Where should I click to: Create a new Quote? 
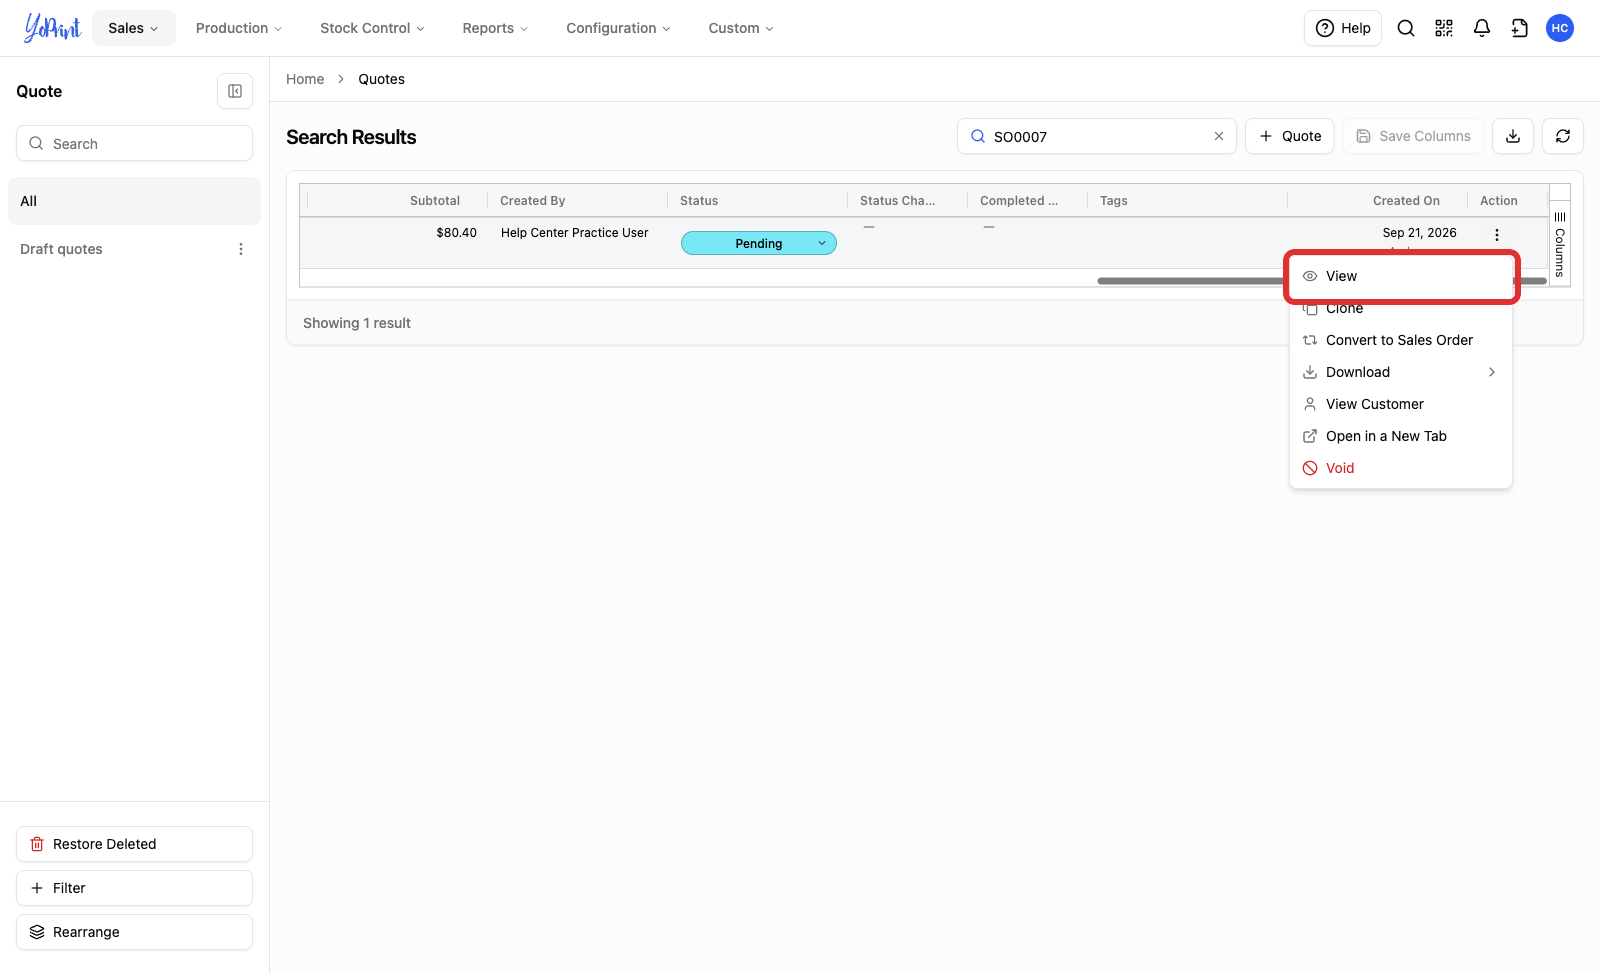click(1290, 136)
